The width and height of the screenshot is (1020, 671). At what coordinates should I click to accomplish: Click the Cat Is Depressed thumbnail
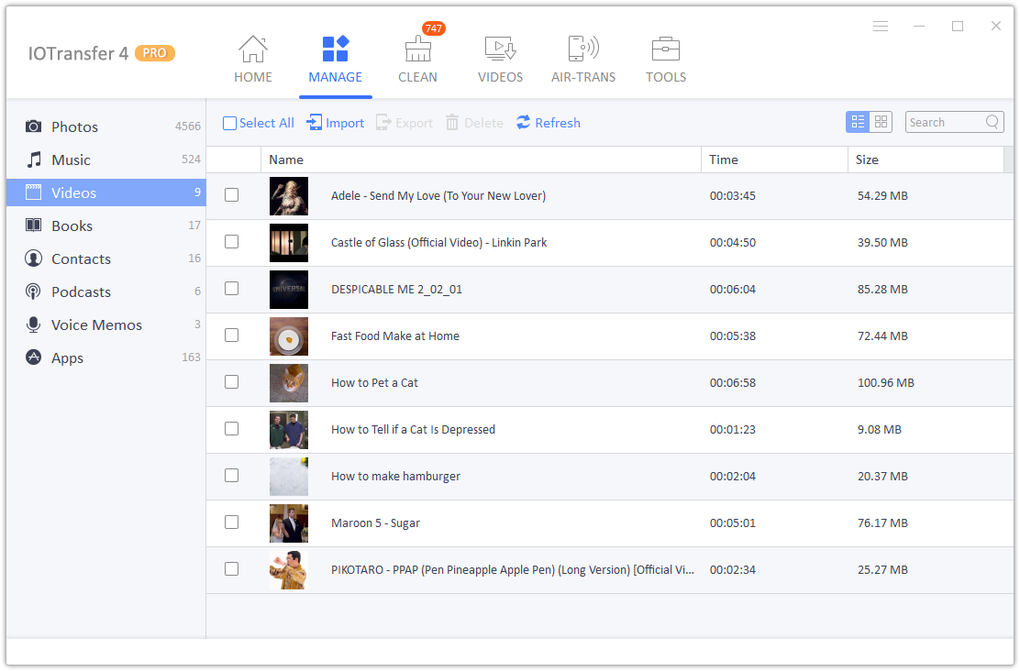tap(289, 430)
